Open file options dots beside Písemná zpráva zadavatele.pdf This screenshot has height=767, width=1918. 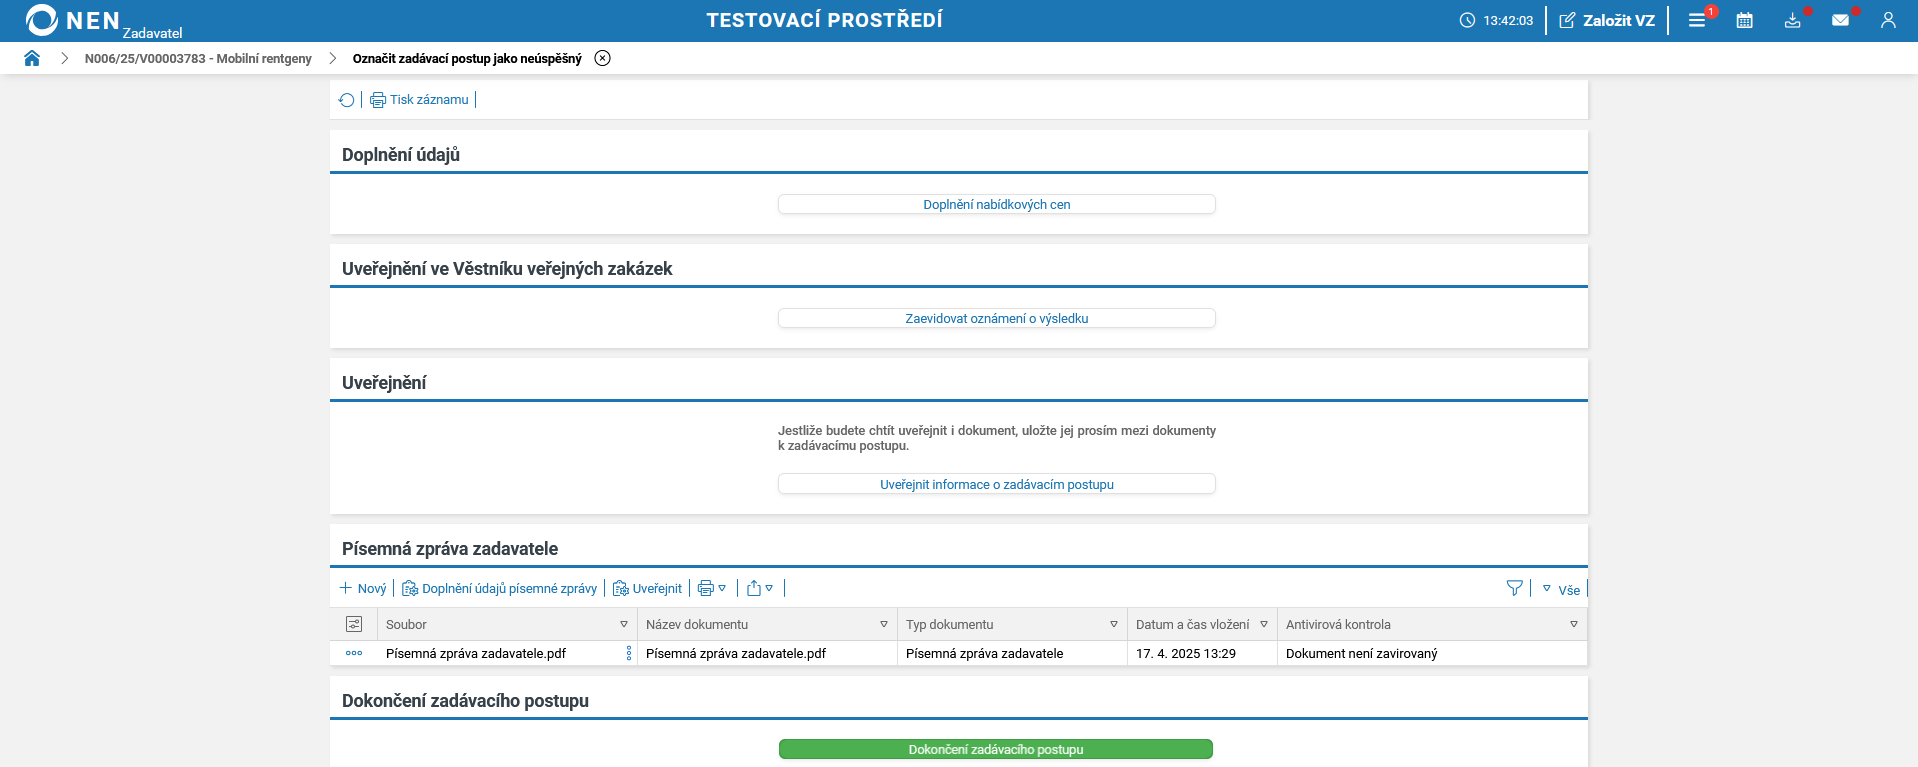click(x=629, y=653)
